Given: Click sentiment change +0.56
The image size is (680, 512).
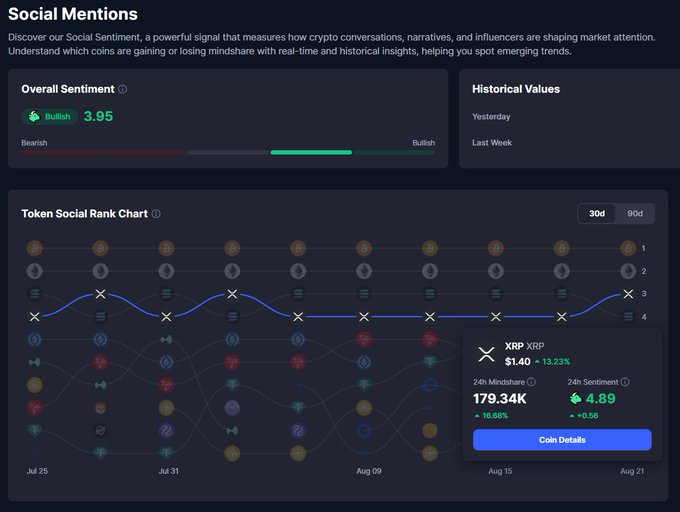Looking at the screenshot, I should coord(584,416).
